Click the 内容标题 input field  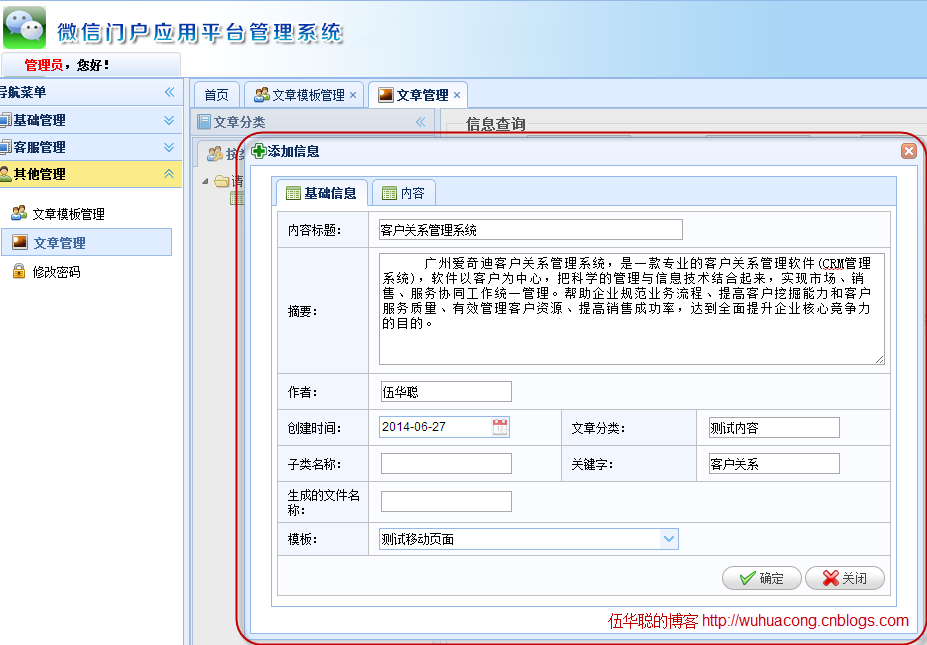(530, 229)
